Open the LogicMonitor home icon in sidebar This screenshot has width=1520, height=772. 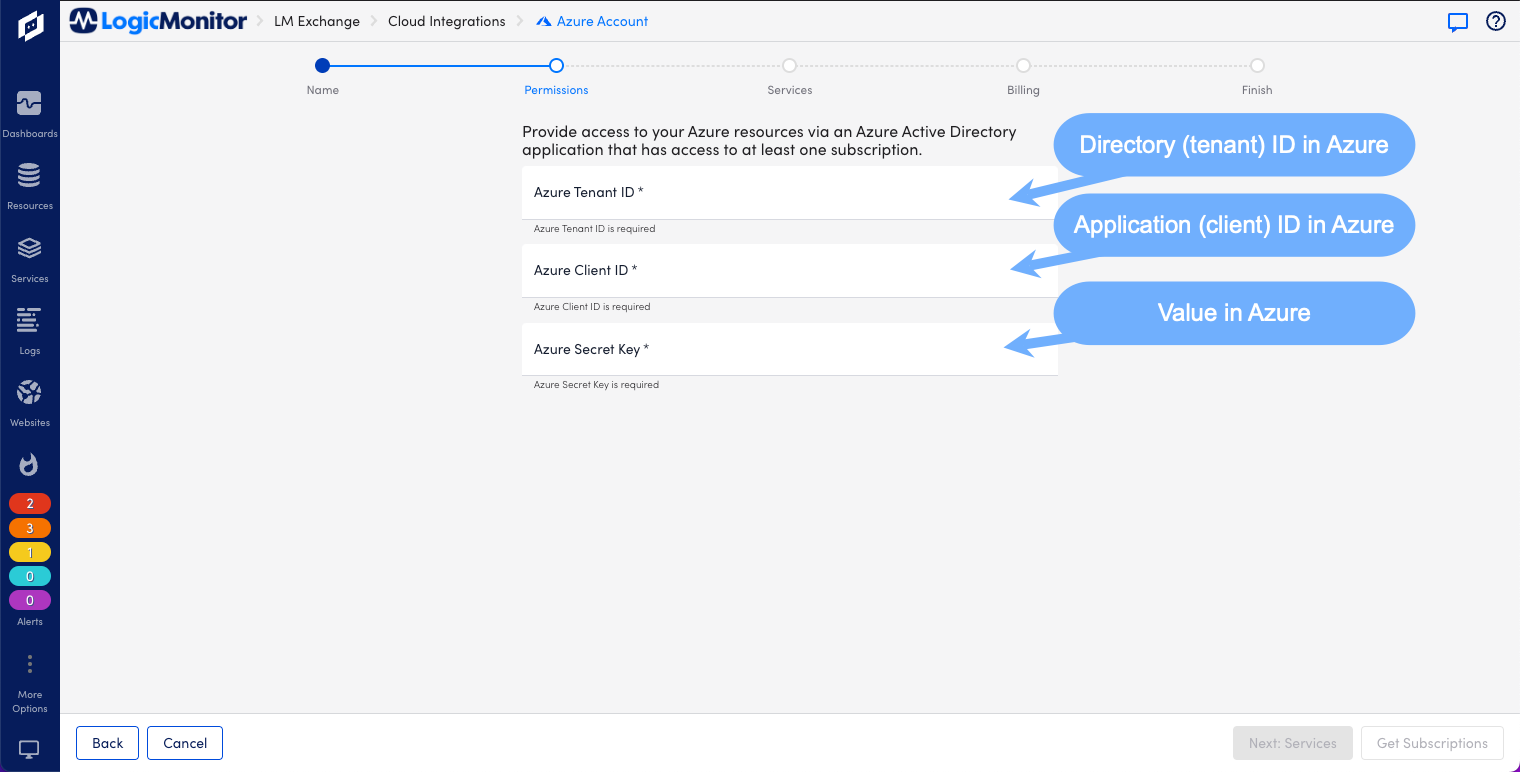coord(30,25)
